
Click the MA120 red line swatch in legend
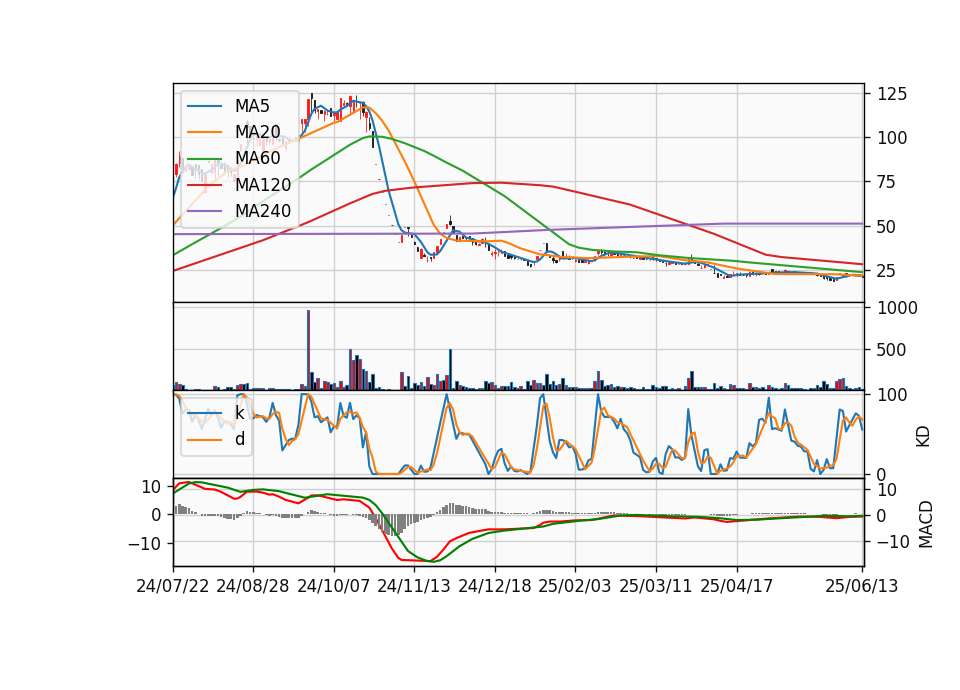[204, 185]
